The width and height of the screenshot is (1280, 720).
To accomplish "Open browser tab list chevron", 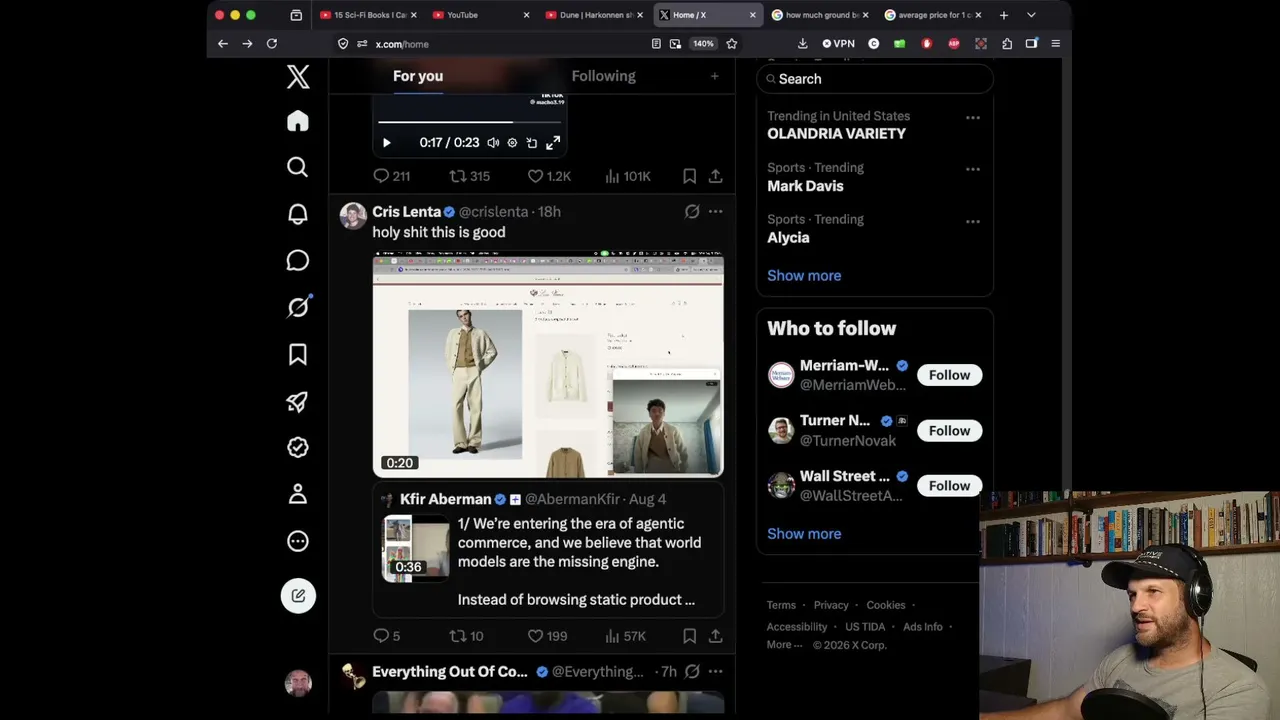I will [1031, 15].
